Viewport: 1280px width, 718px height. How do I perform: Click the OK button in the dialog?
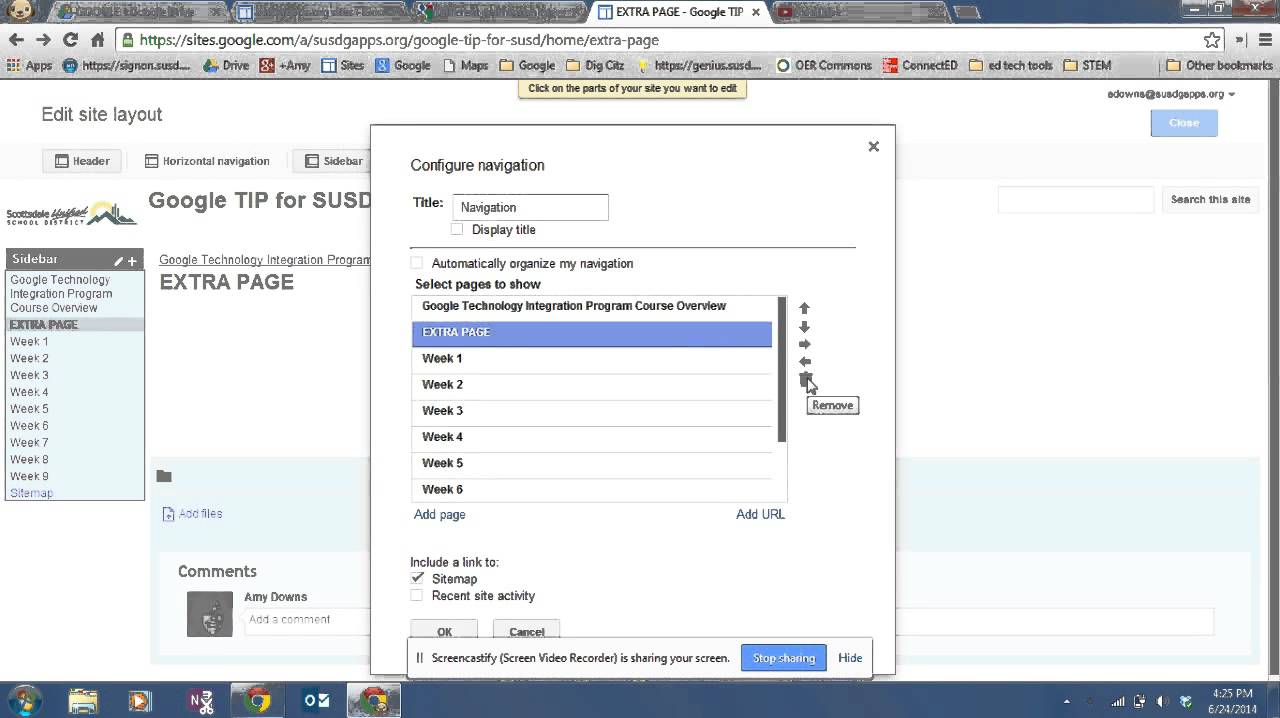pyautogui.click(x=444, y=631)
